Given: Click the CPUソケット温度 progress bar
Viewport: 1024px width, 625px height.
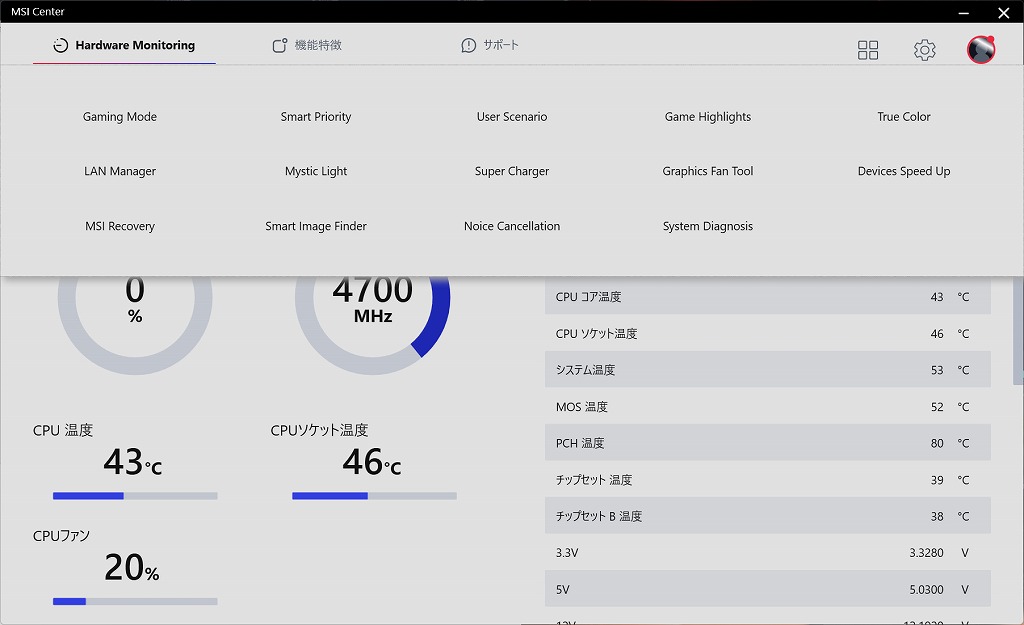Looking at the screenshot, I should 374,496.
